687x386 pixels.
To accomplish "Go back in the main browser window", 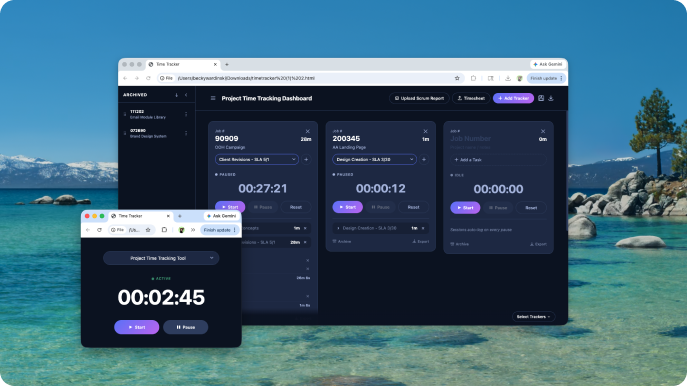I will 125,78.
